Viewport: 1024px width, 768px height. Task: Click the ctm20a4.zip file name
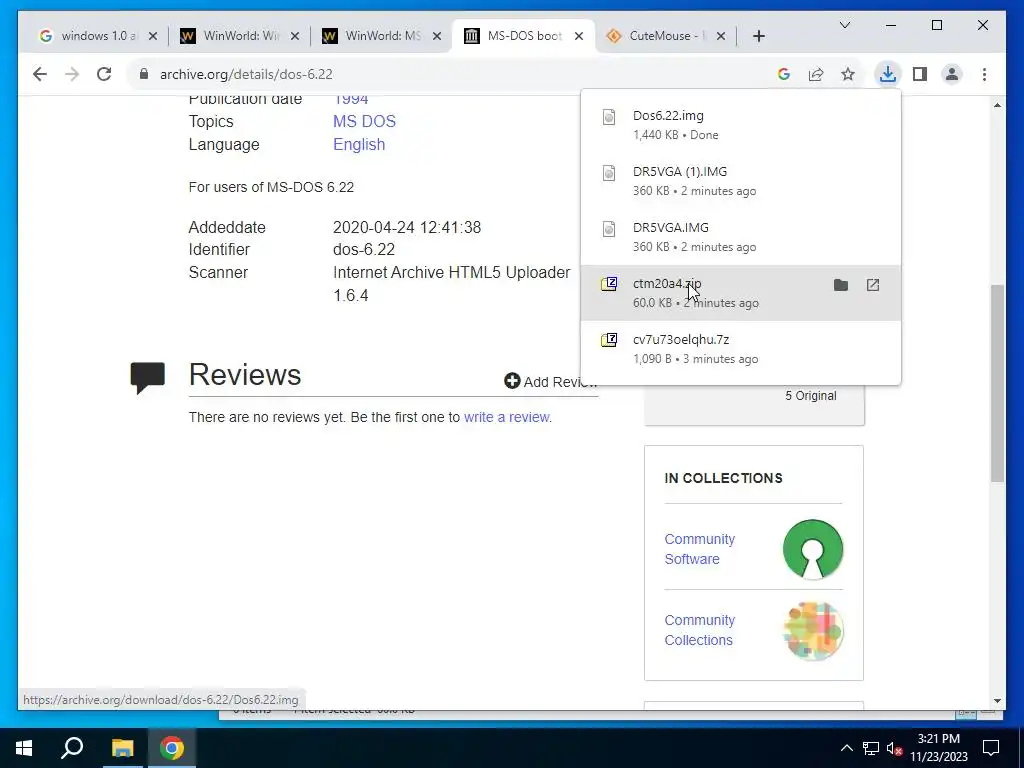(667, 283)
